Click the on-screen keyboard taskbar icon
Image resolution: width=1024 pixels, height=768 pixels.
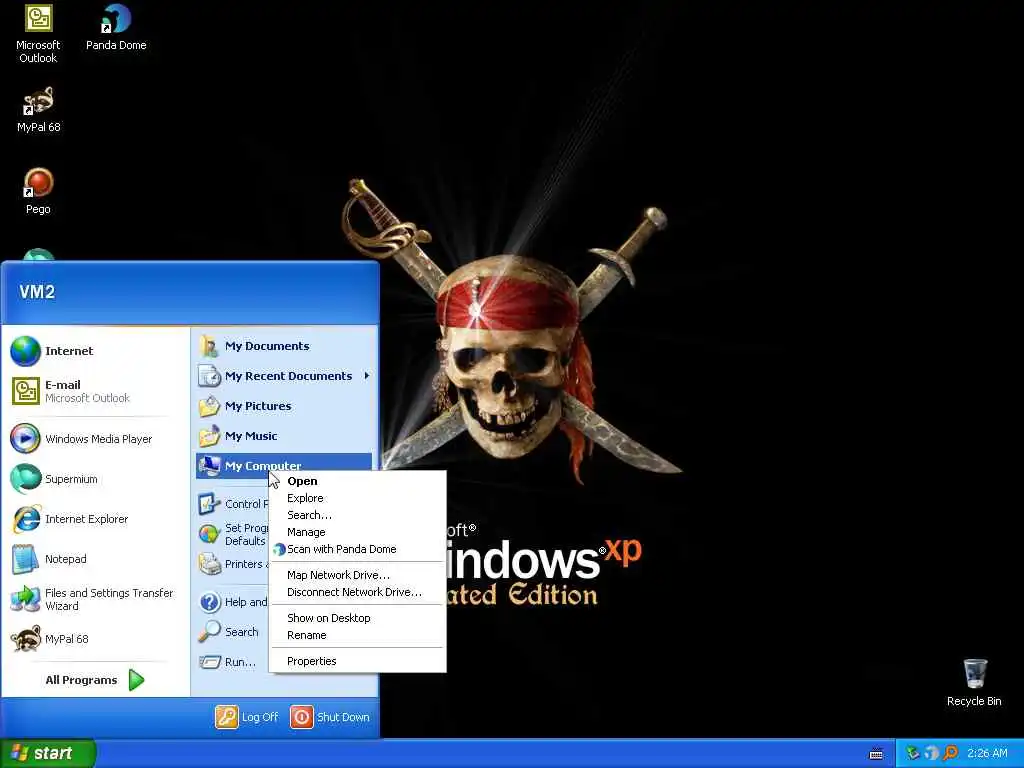pyautogui.click(x=876, y=754)
